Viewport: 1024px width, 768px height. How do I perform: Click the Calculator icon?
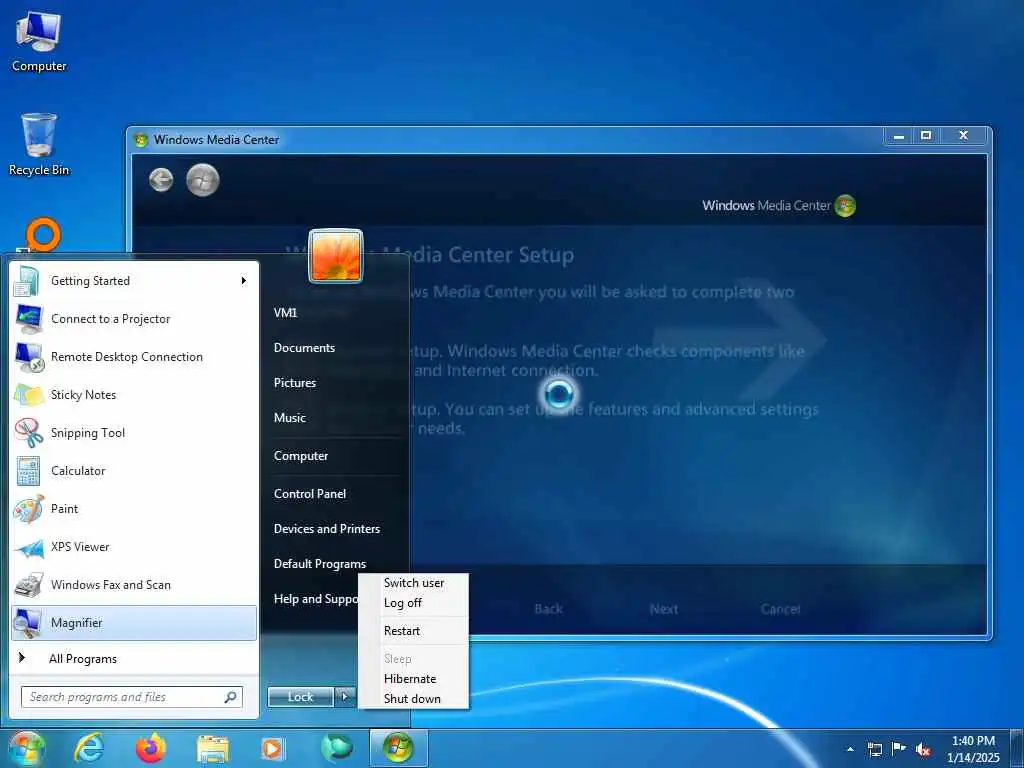click(28, 471)
